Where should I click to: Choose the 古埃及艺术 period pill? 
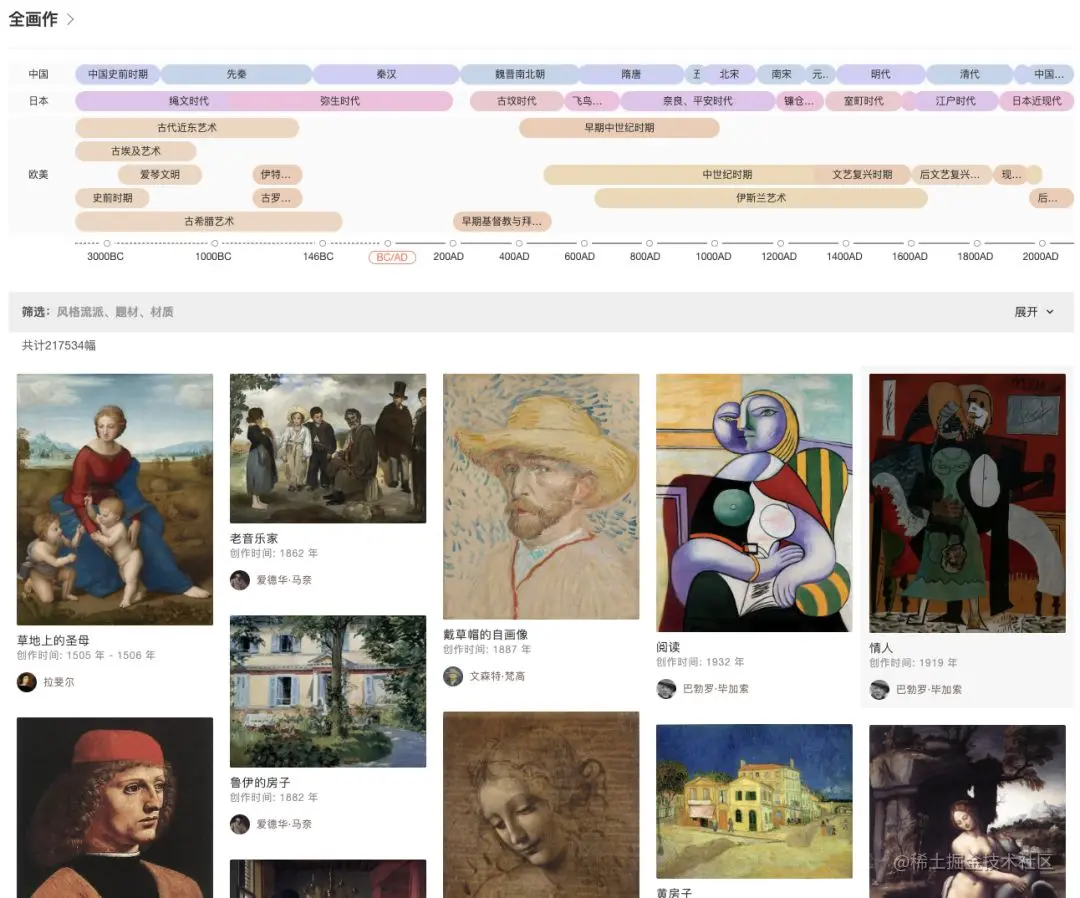(136, 151)
